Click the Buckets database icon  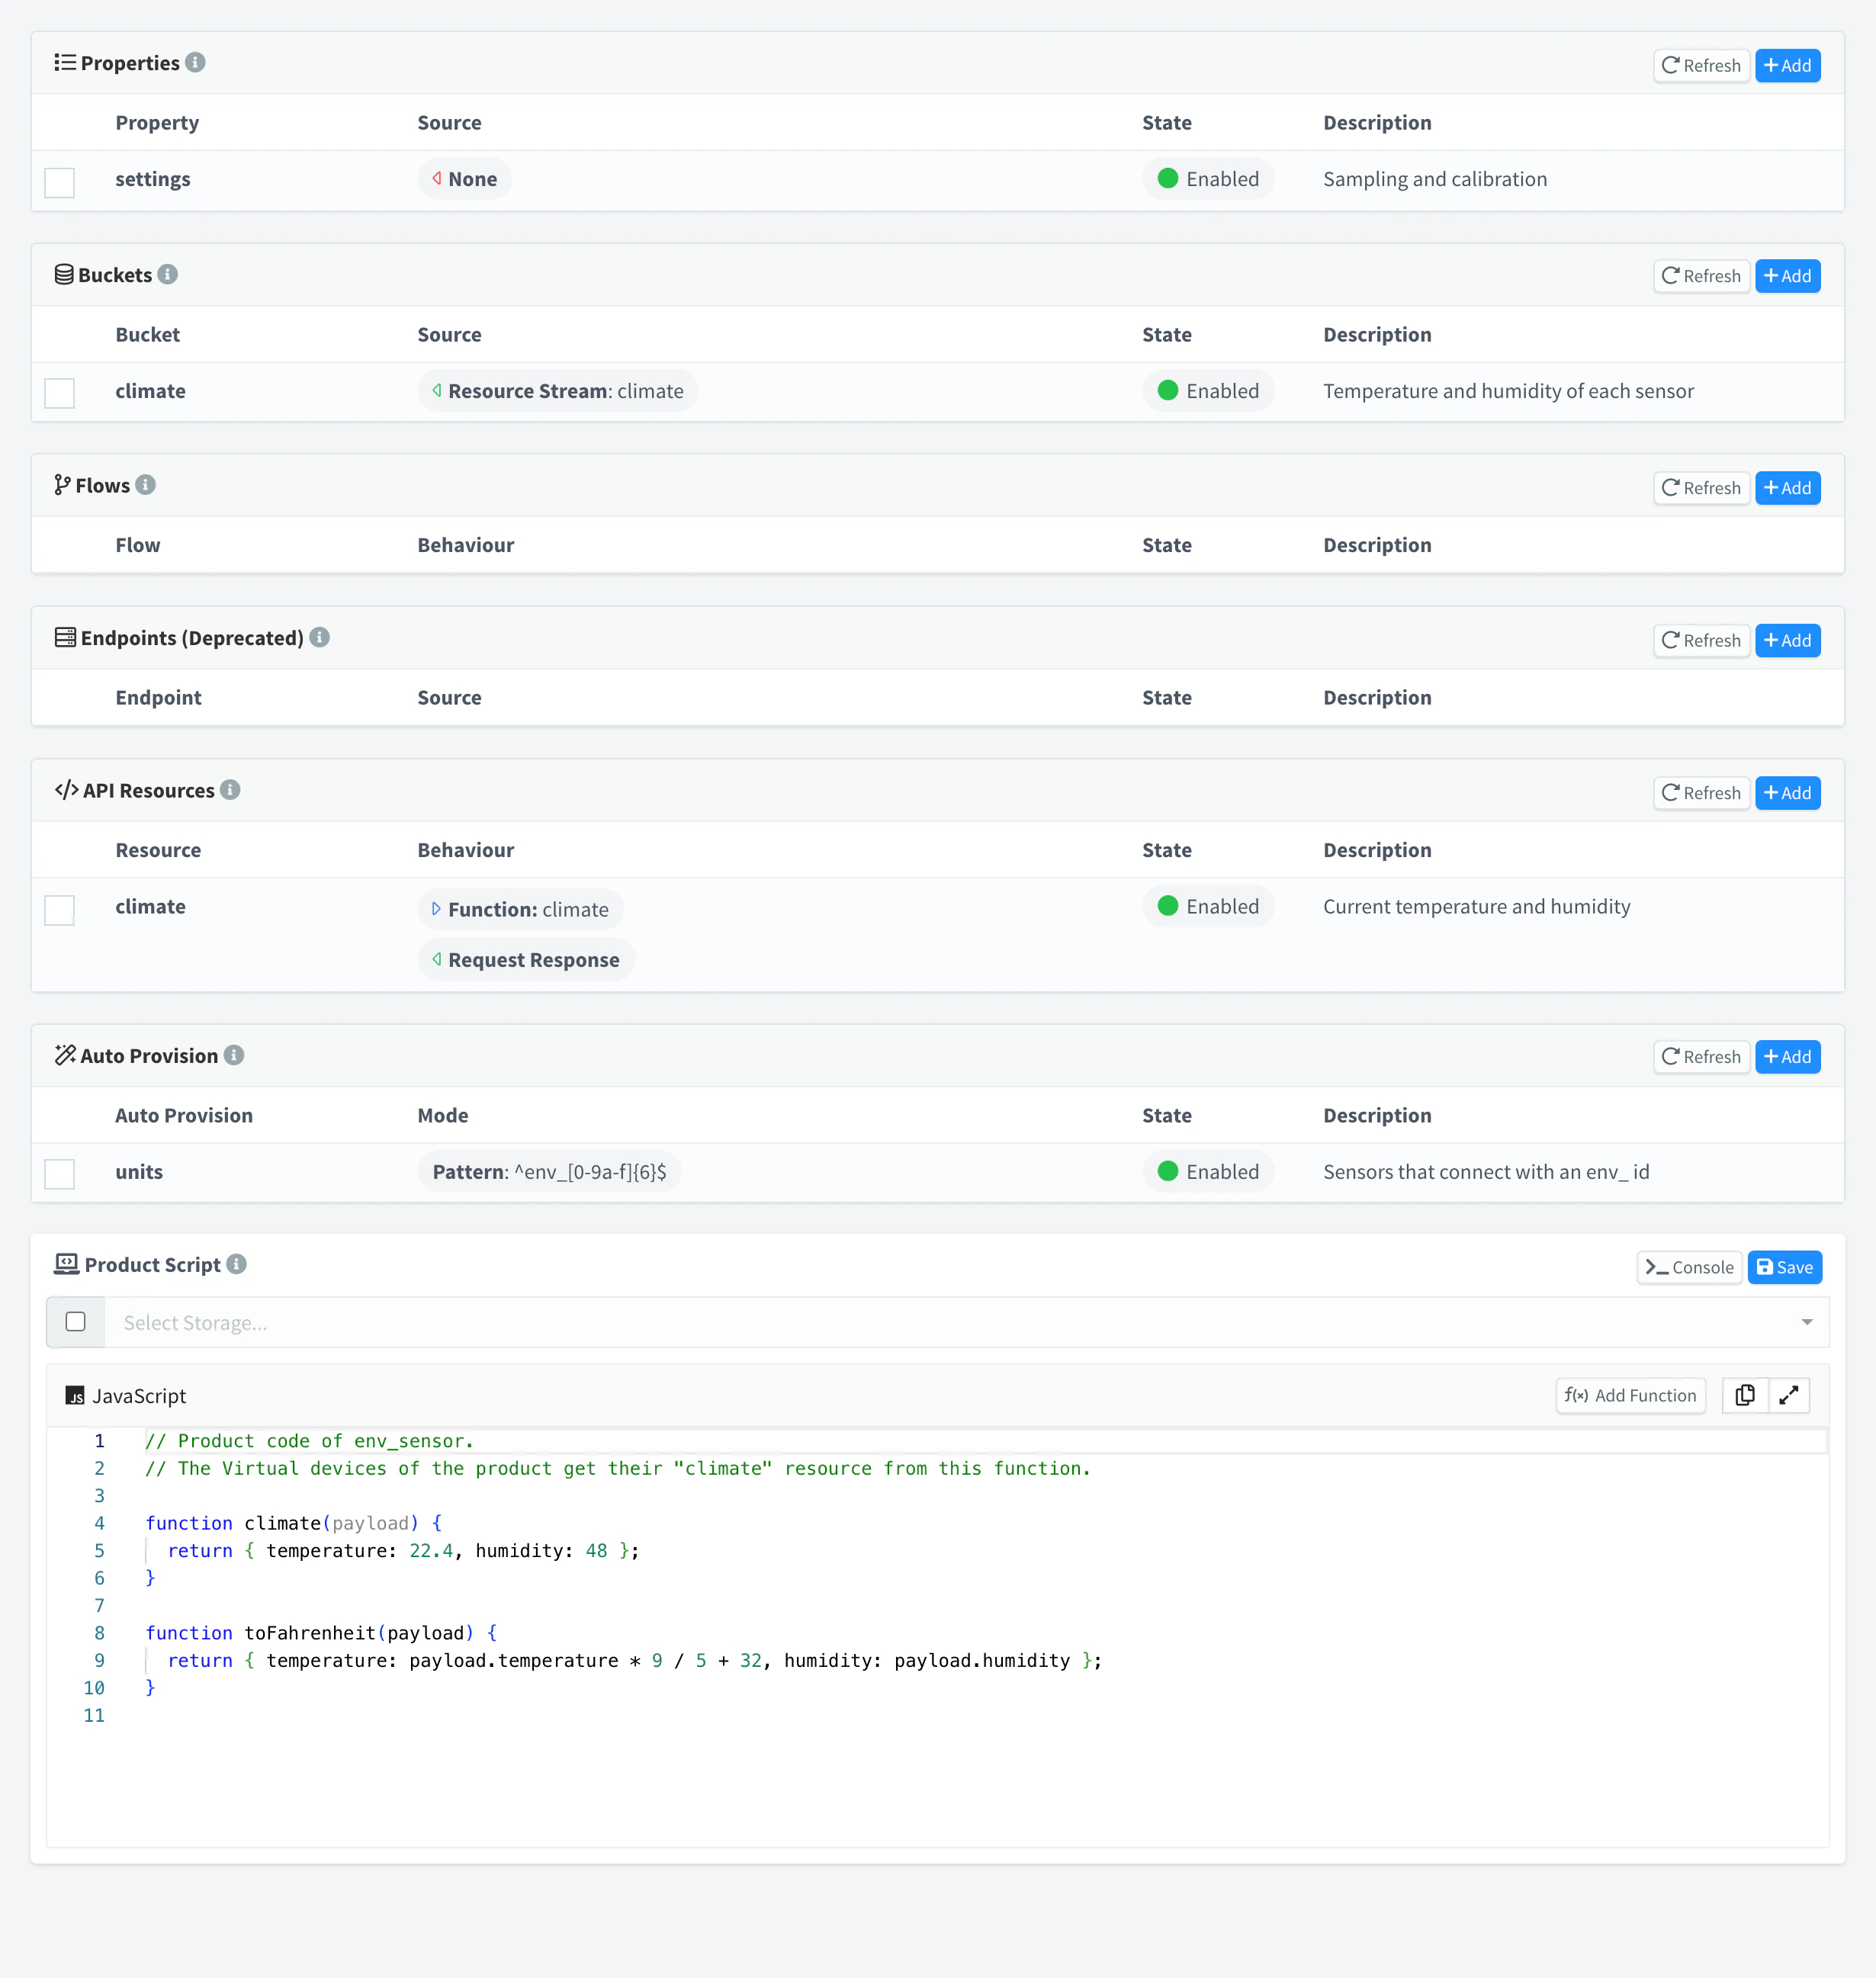point(64,274)
